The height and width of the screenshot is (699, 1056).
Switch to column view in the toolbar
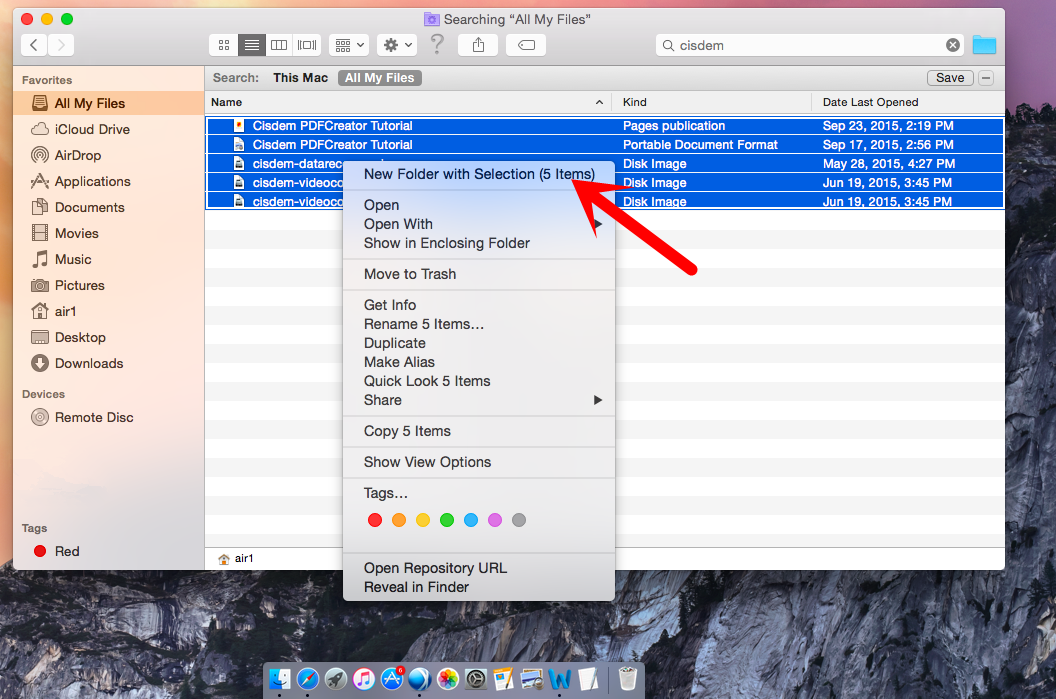[x=279, y=45]
